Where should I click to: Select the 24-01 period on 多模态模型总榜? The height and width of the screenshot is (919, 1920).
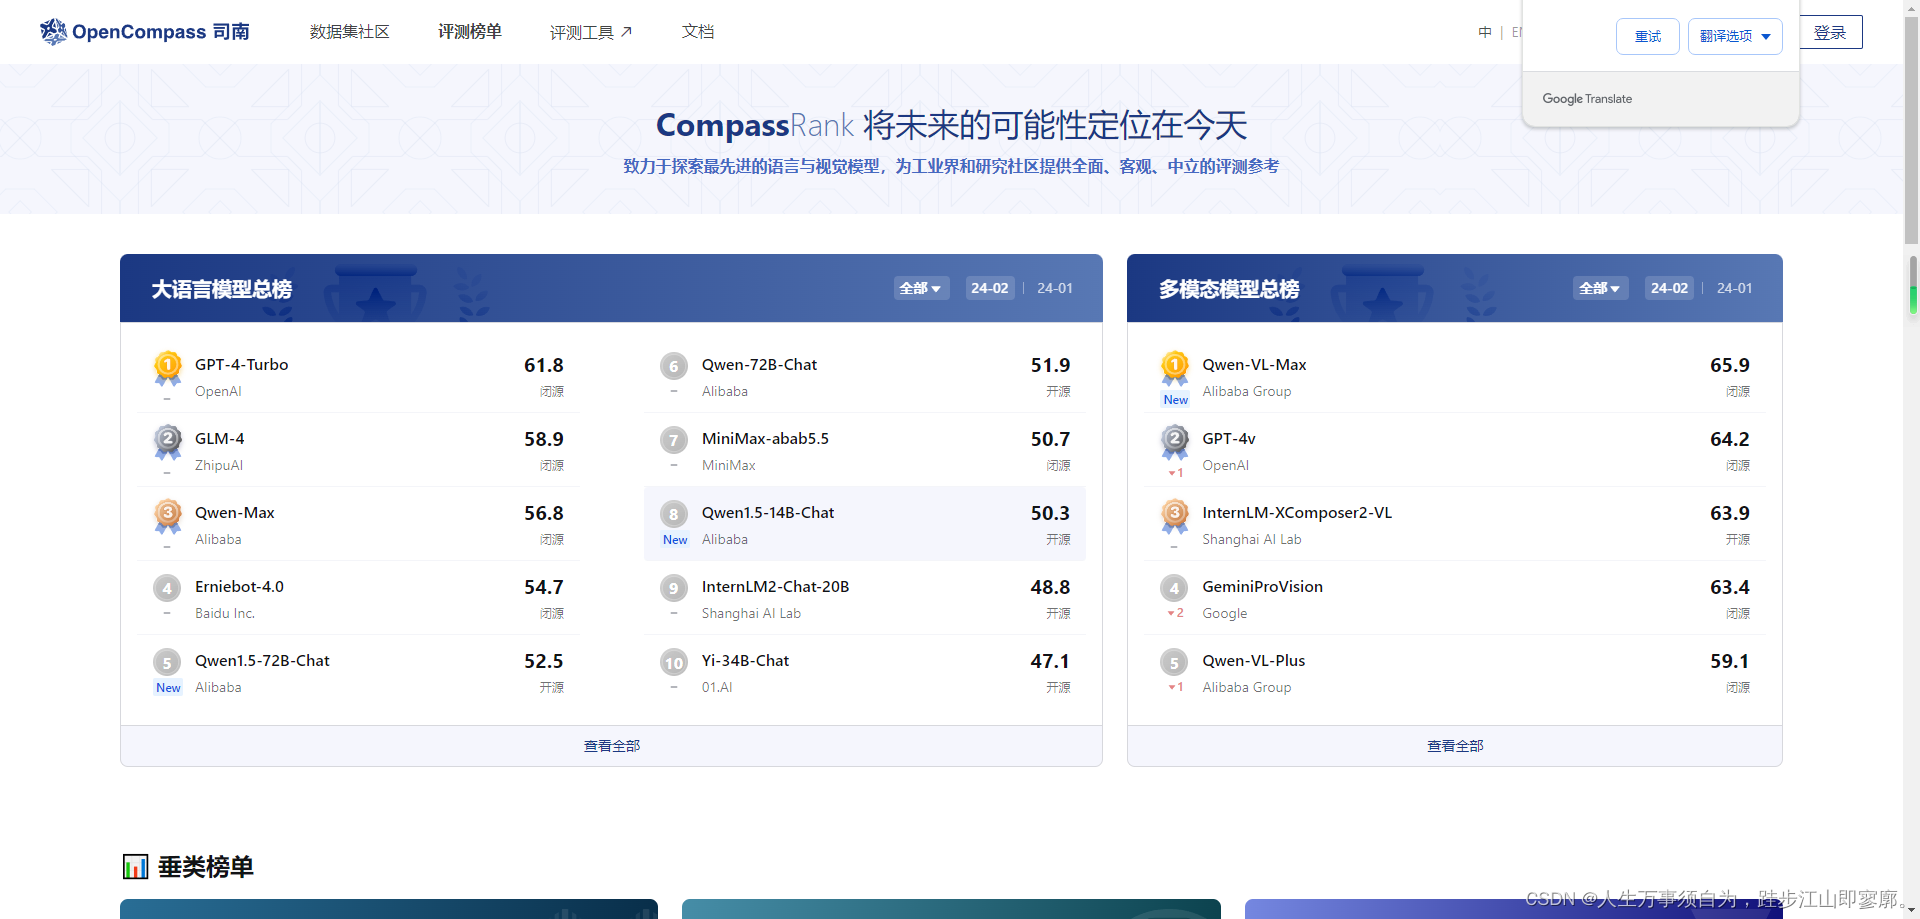[1735, 288]
